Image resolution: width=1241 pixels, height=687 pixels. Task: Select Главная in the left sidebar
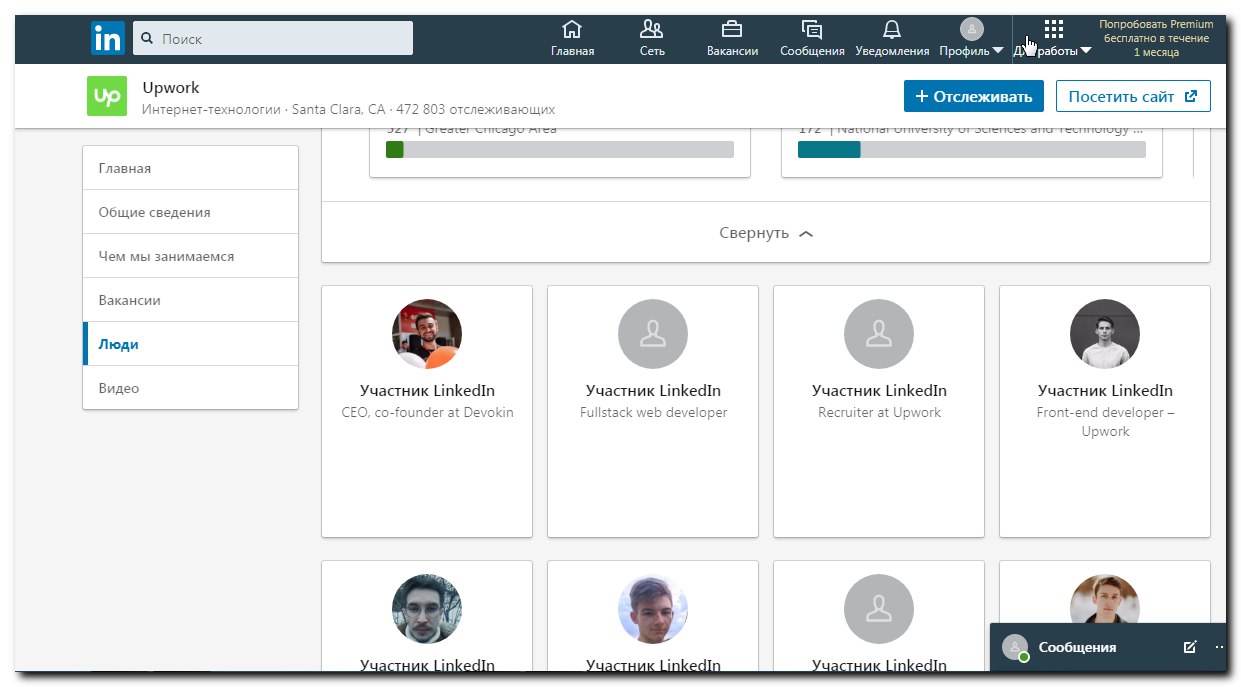coord(190,168)
